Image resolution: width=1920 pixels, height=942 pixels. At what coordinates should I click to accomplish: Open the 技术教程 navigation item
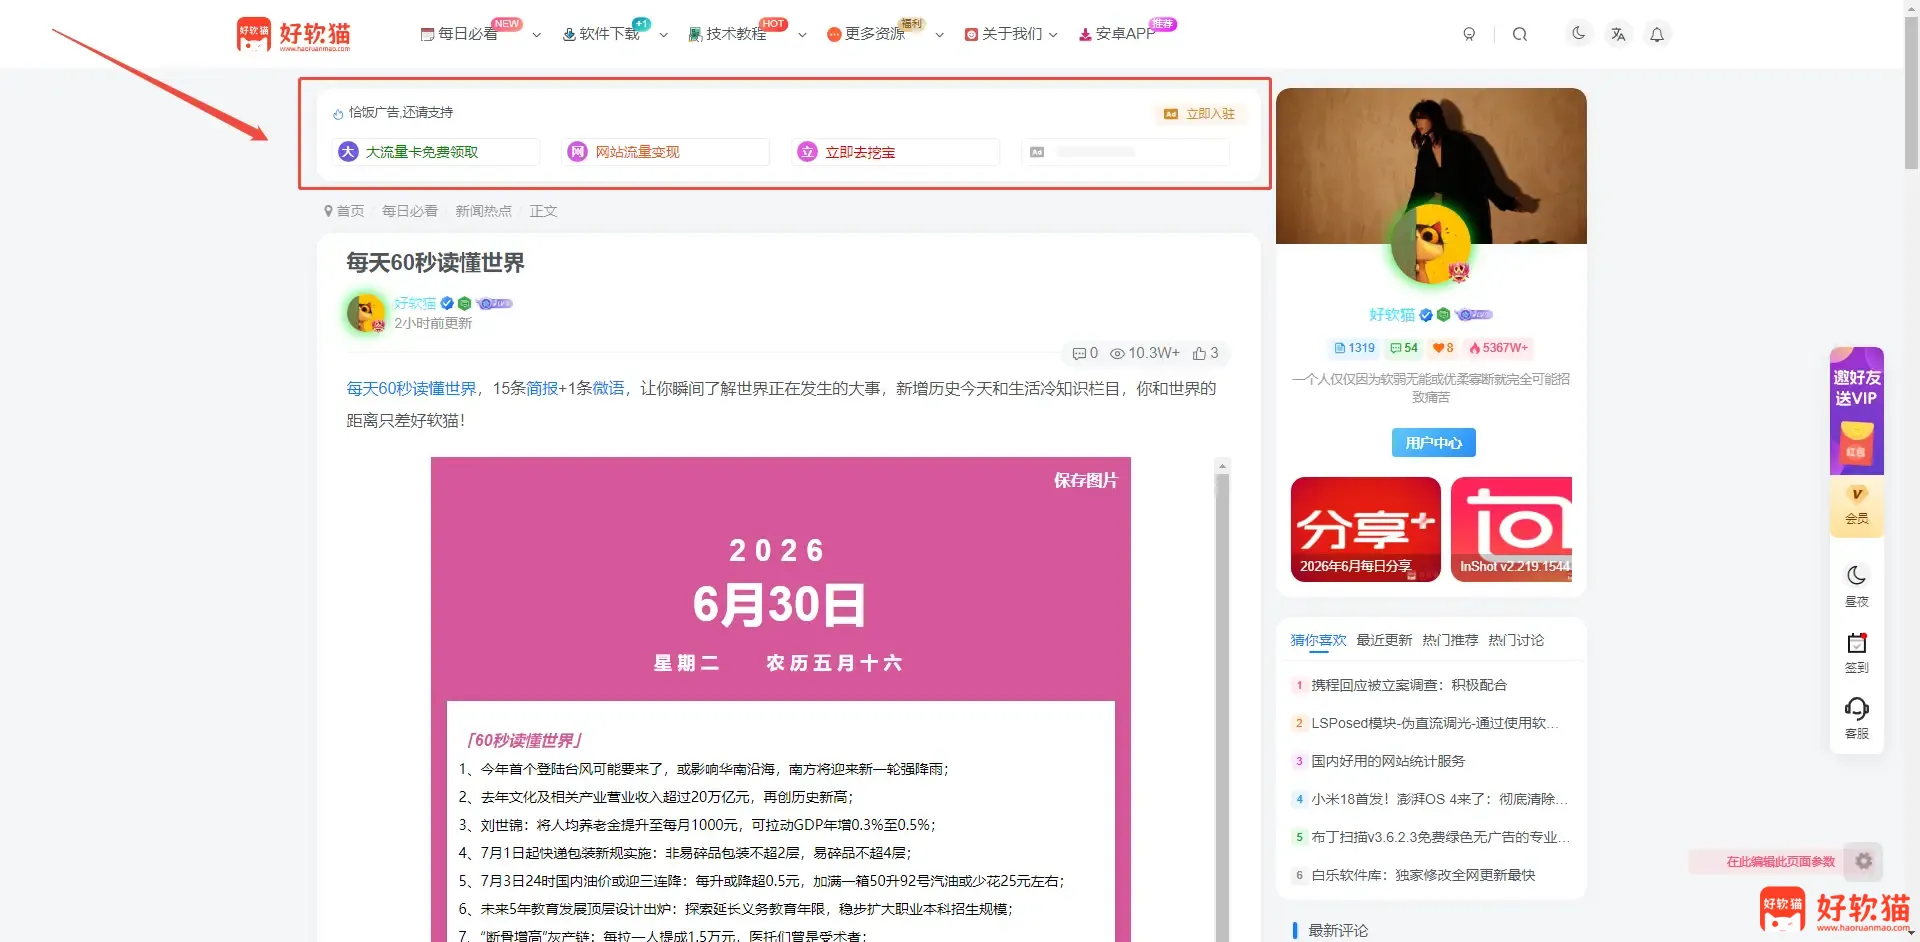[x=727, y=34]
